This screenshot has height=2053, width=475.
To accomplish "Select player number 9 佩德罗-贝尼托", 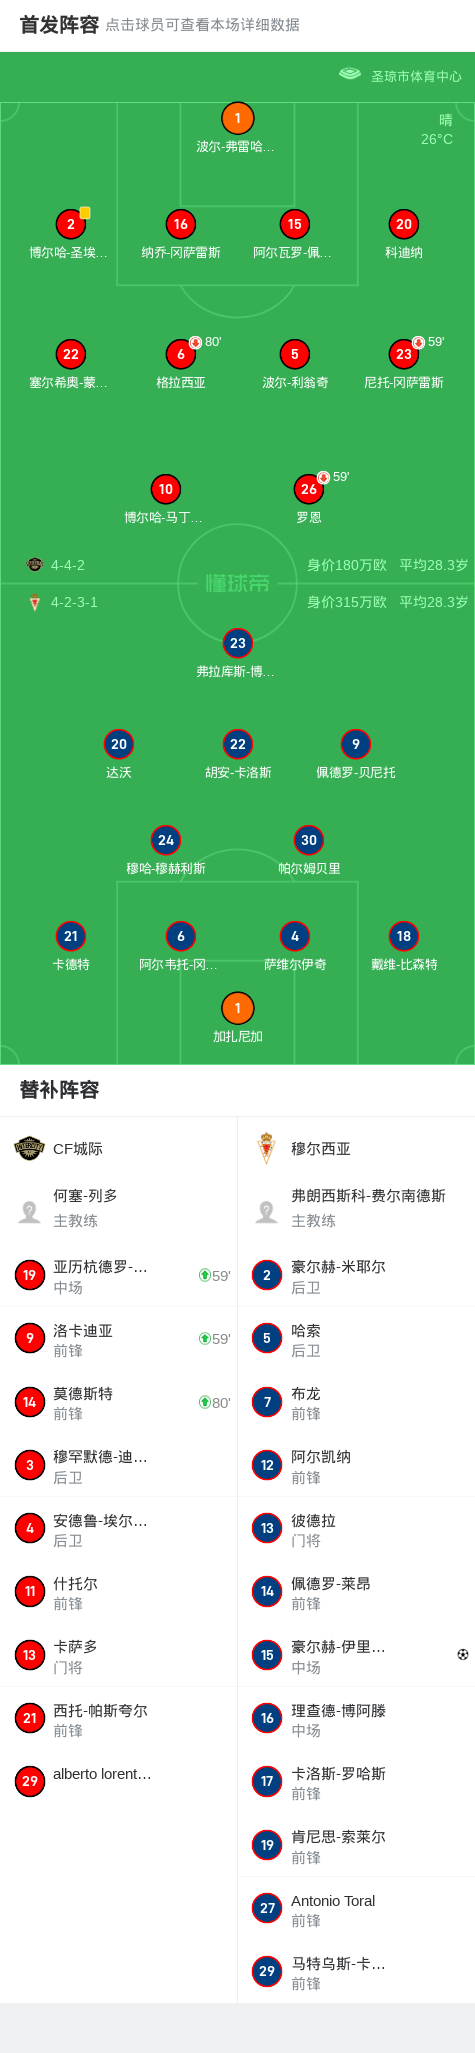I will [x=356, y=744].
